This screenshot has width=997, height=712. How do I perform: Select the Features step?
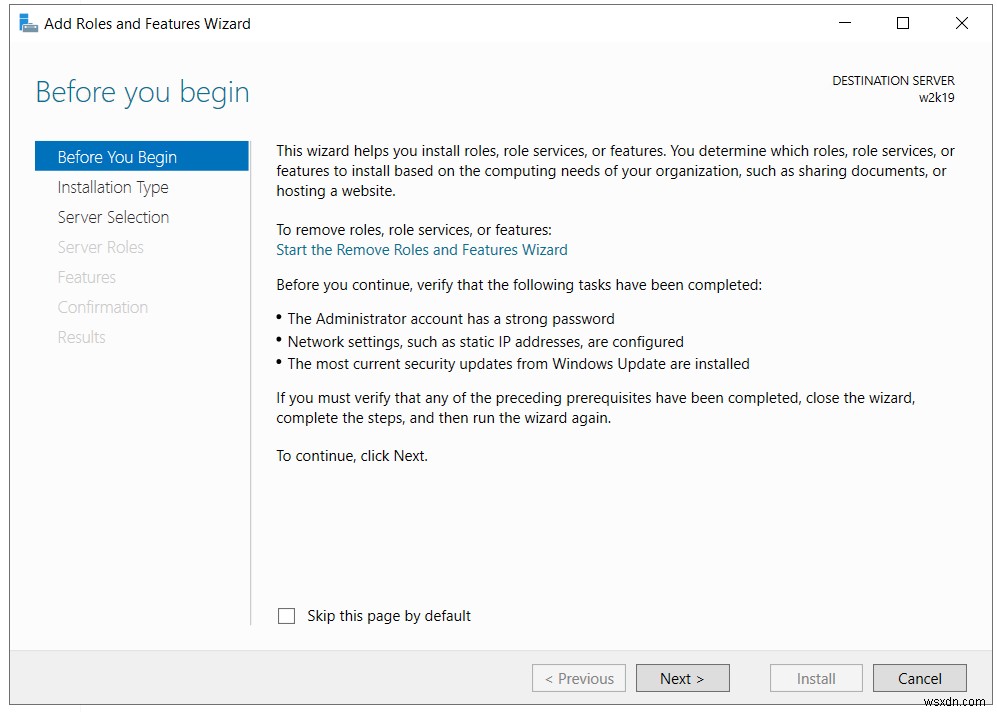click(x=86, y=277)
